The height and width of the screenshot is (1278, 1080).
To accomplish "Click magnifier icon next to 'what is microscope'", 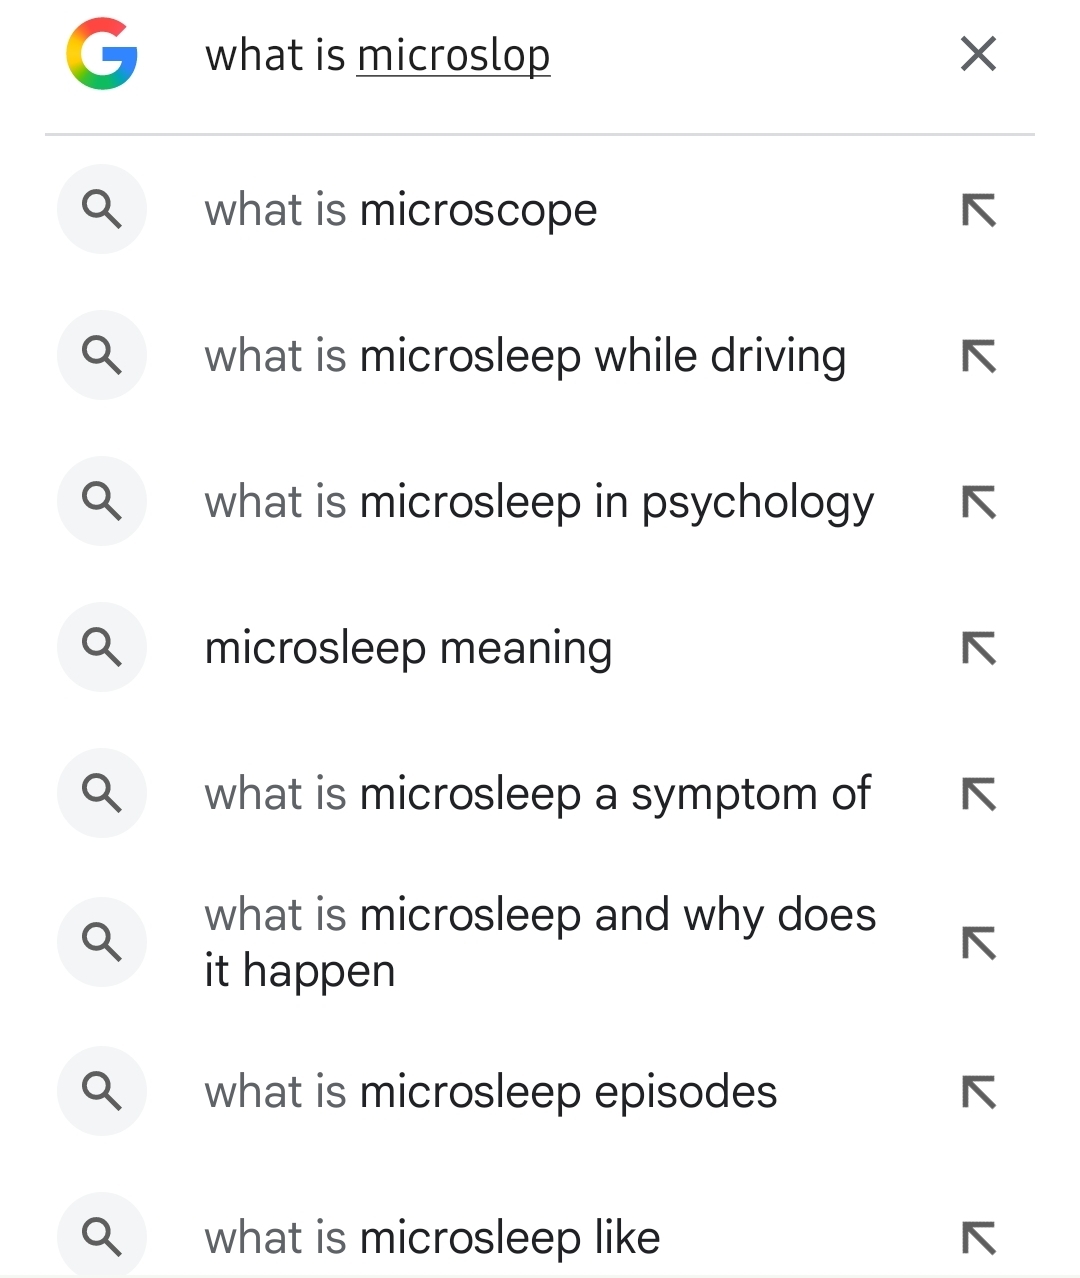I will click(x=101, y=210).
